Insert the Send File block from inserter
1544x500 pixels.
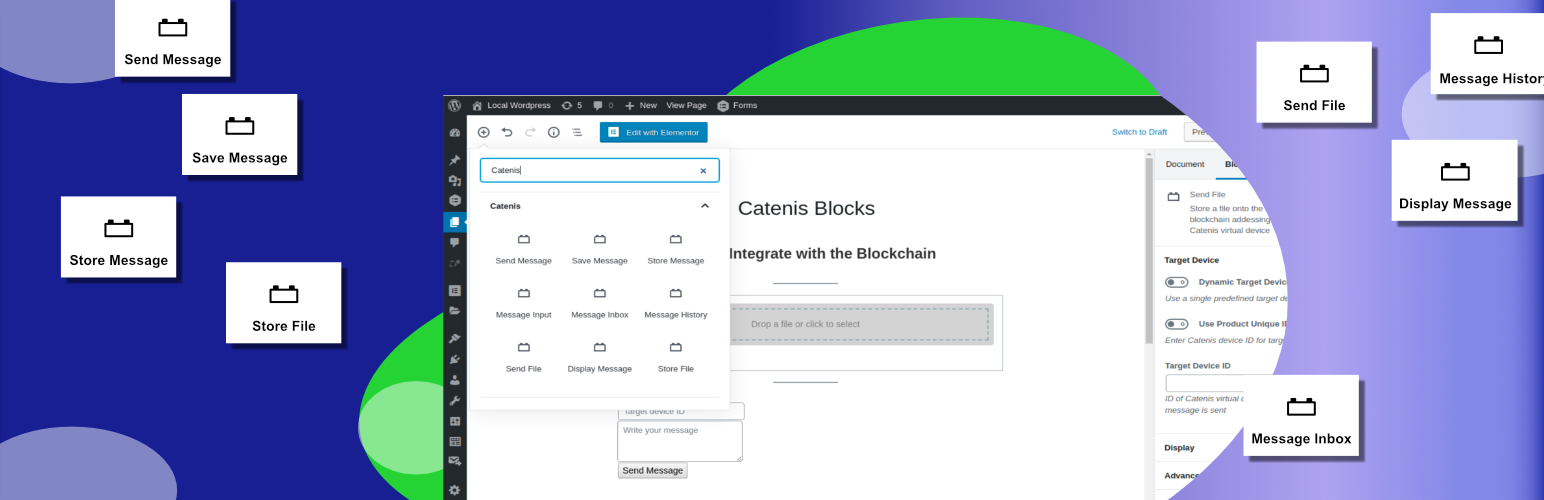(523, 358)
